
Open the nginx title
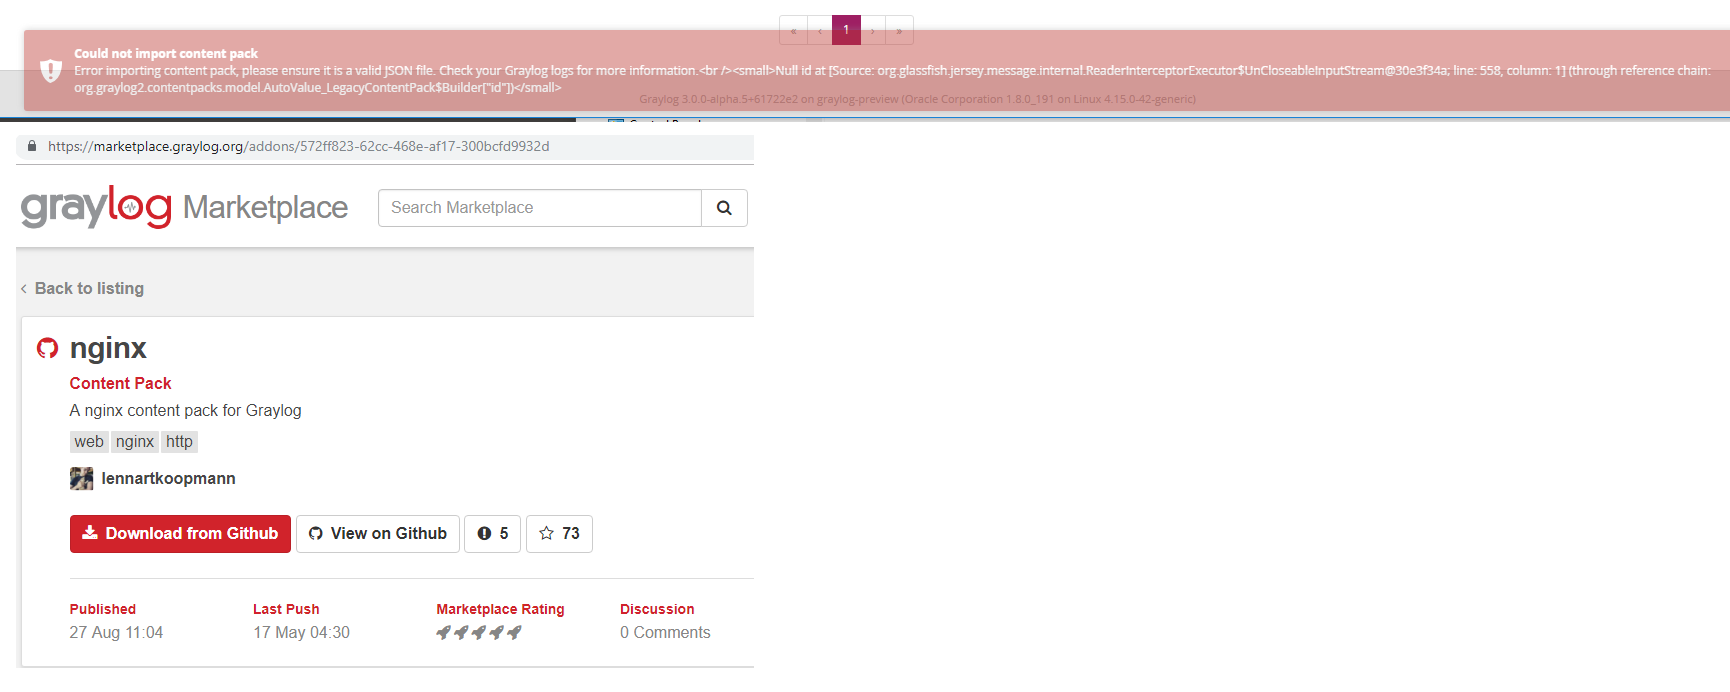tap(108, 348)
